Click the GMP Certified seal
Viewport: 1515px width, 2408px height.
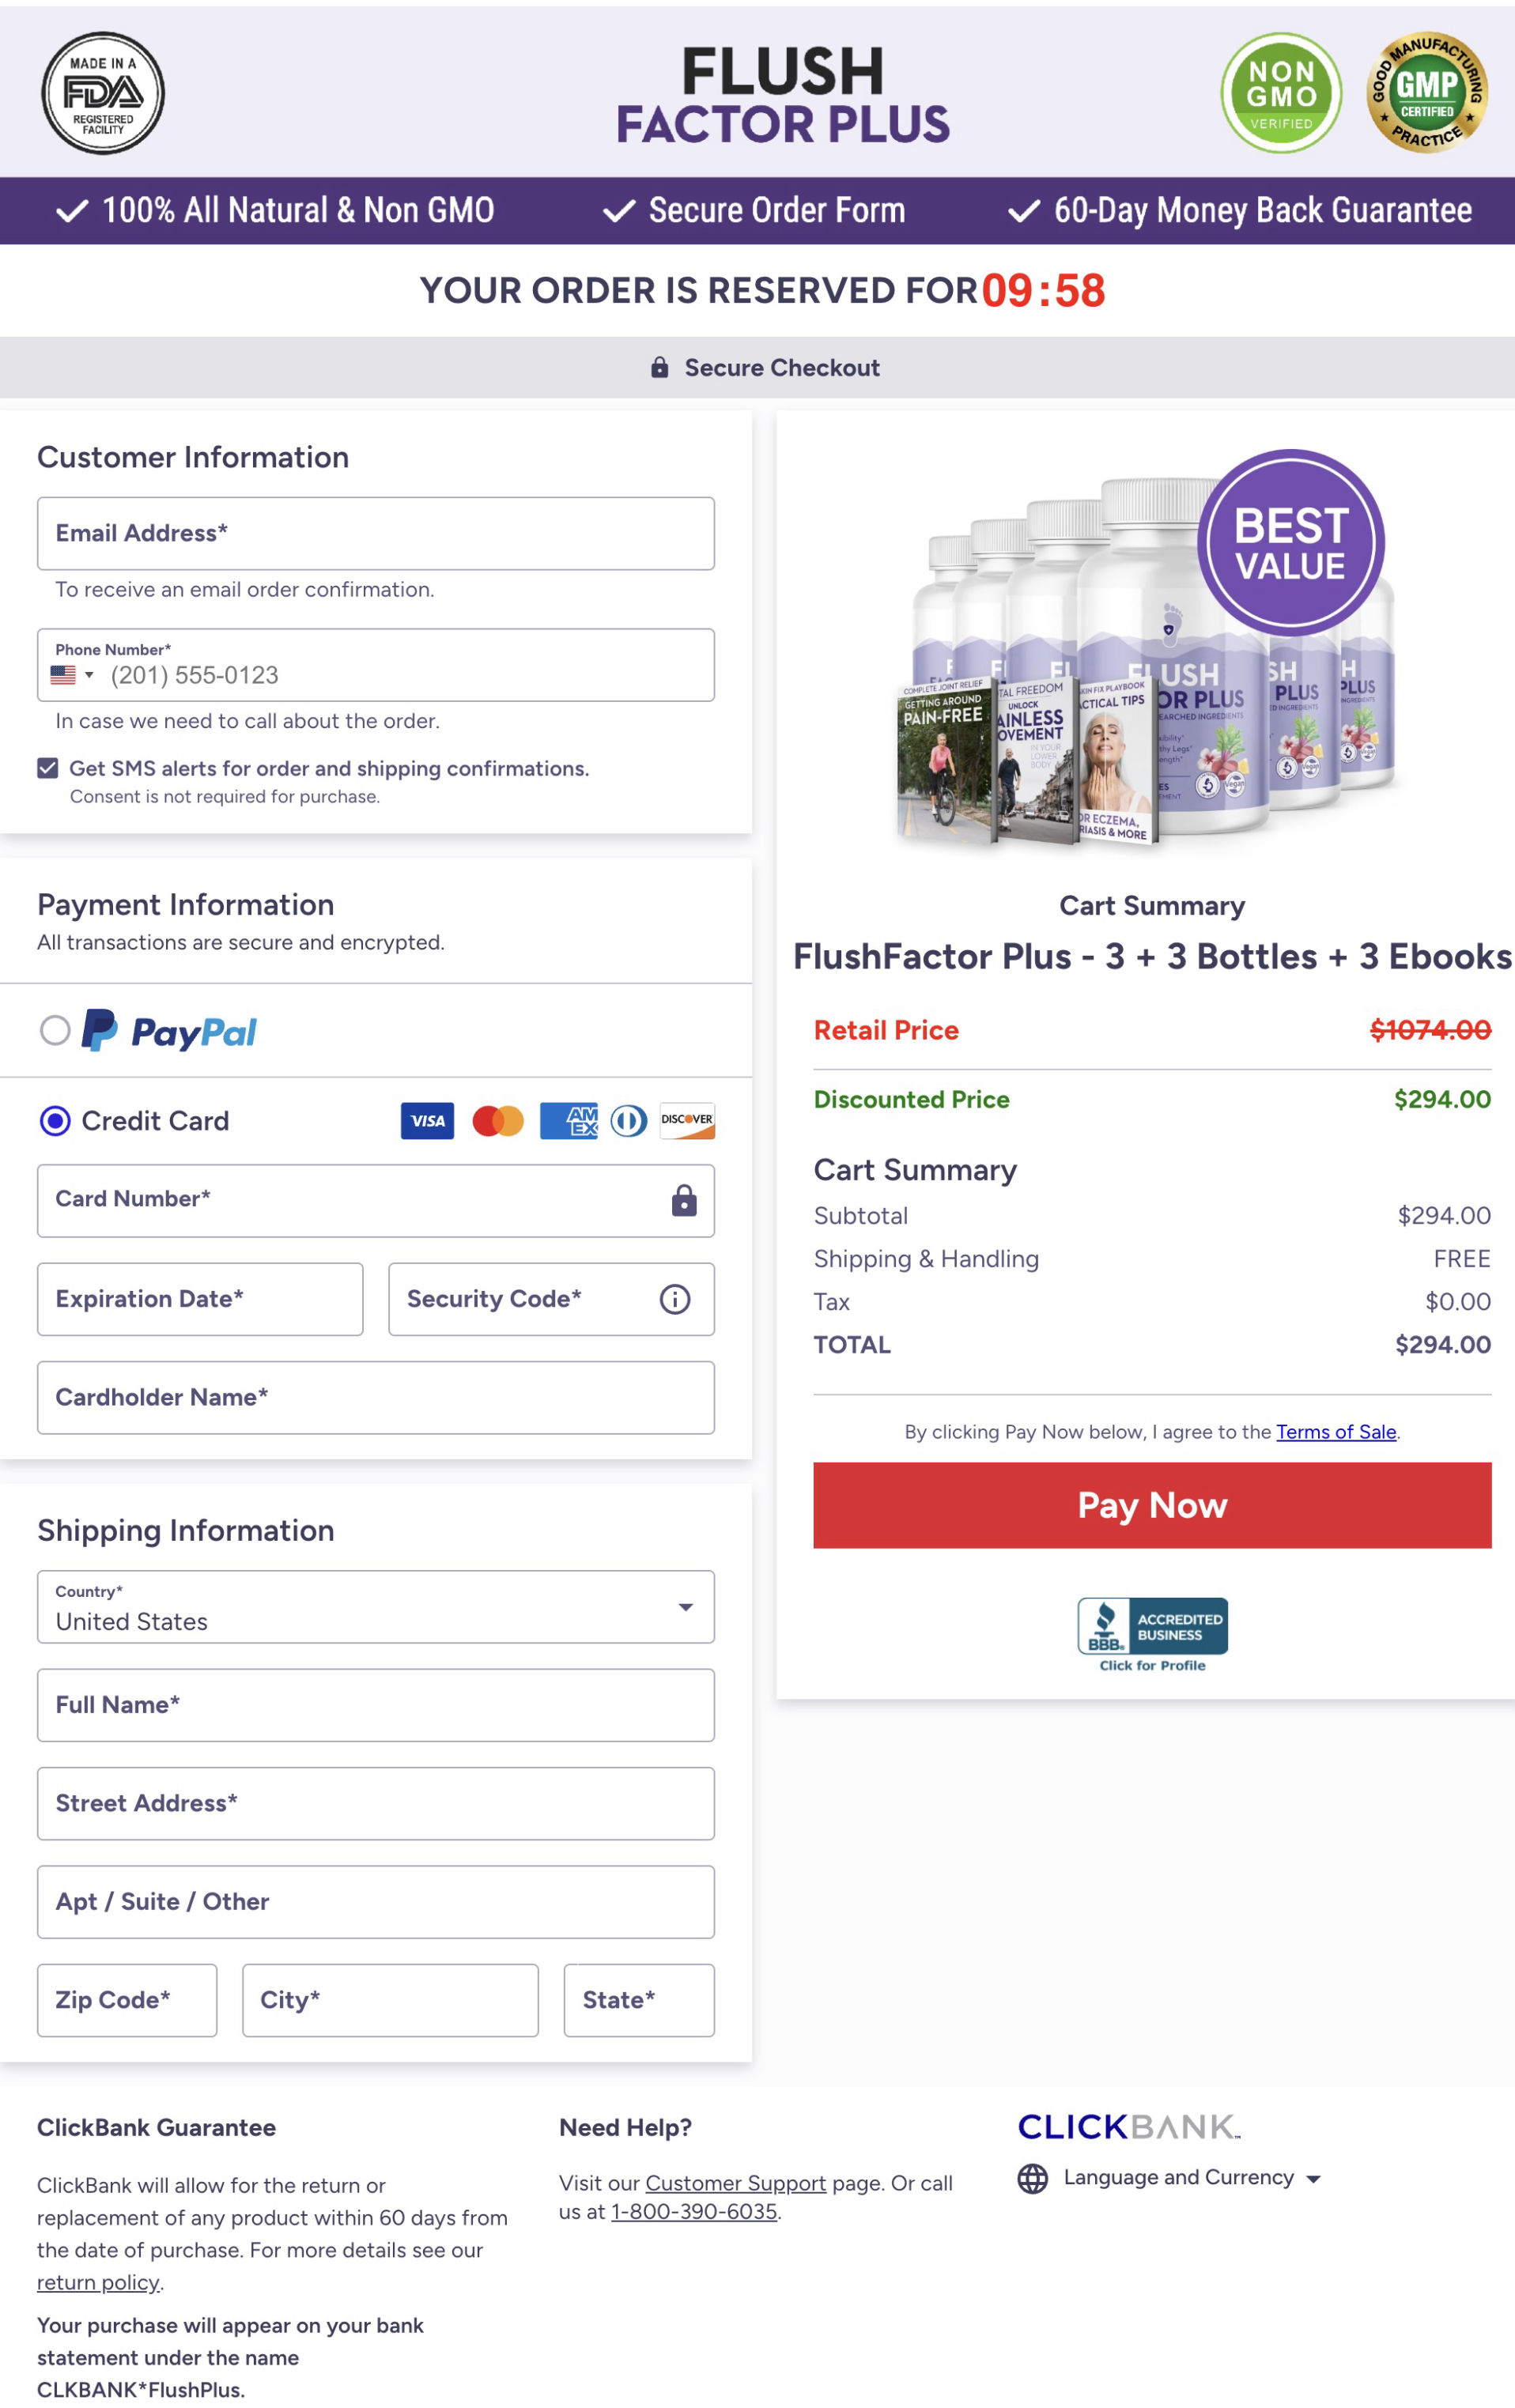(1427, 94)
